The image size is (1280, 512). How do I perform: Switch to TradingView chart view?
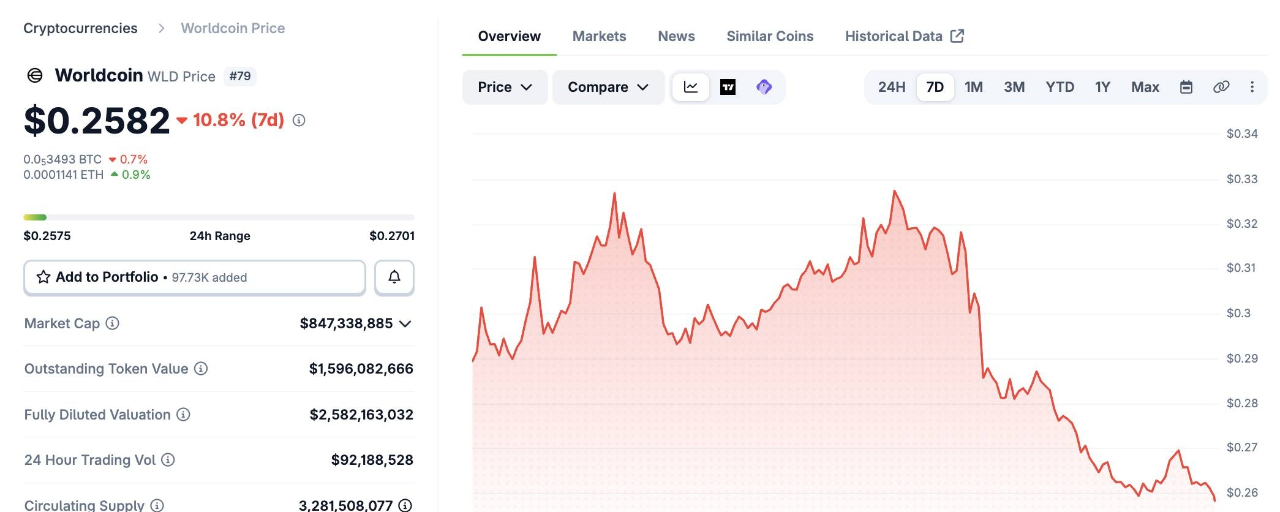(728, 87)
